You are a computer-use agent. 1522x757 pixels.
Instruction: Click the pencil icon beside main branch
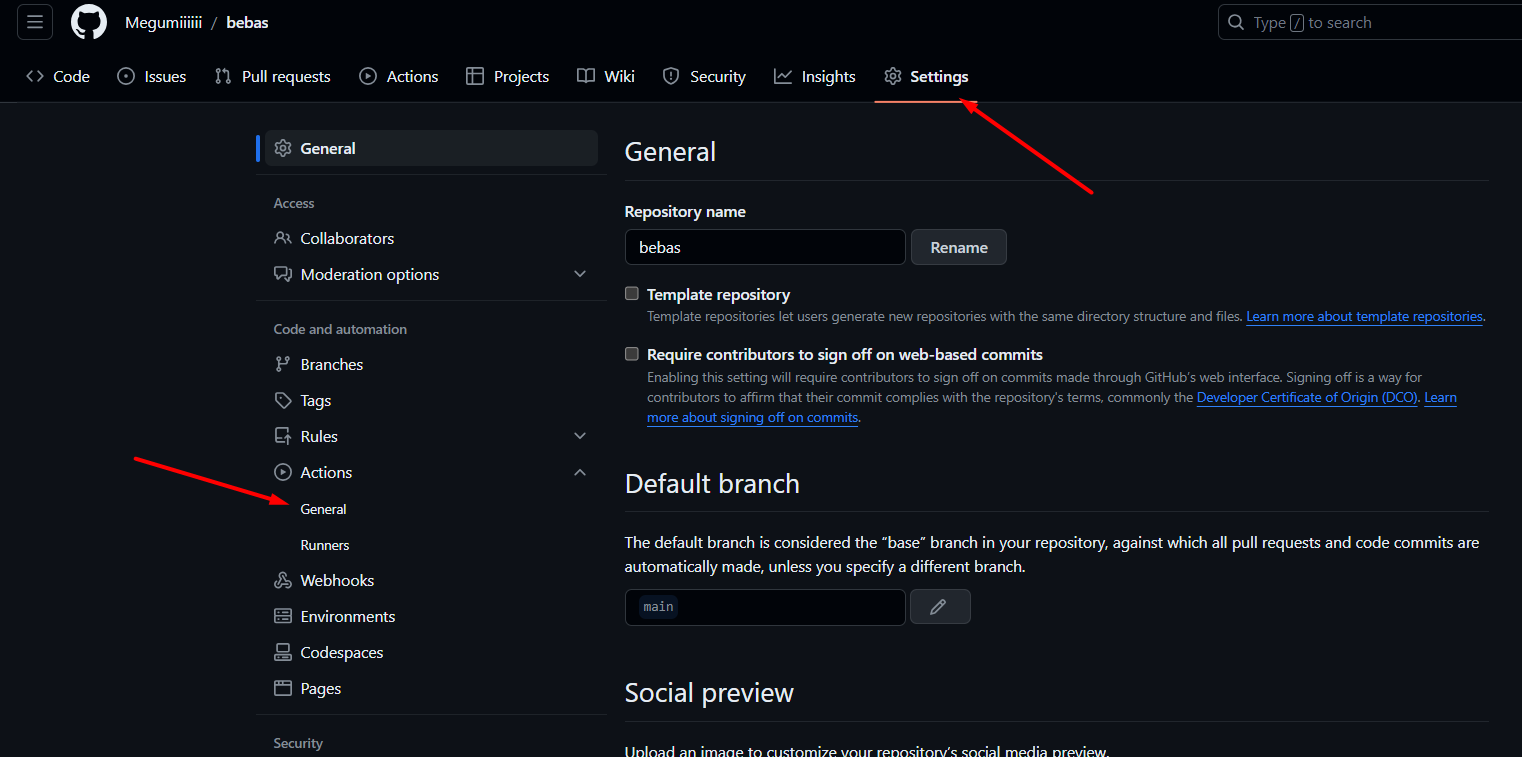(x=939, y=607)
